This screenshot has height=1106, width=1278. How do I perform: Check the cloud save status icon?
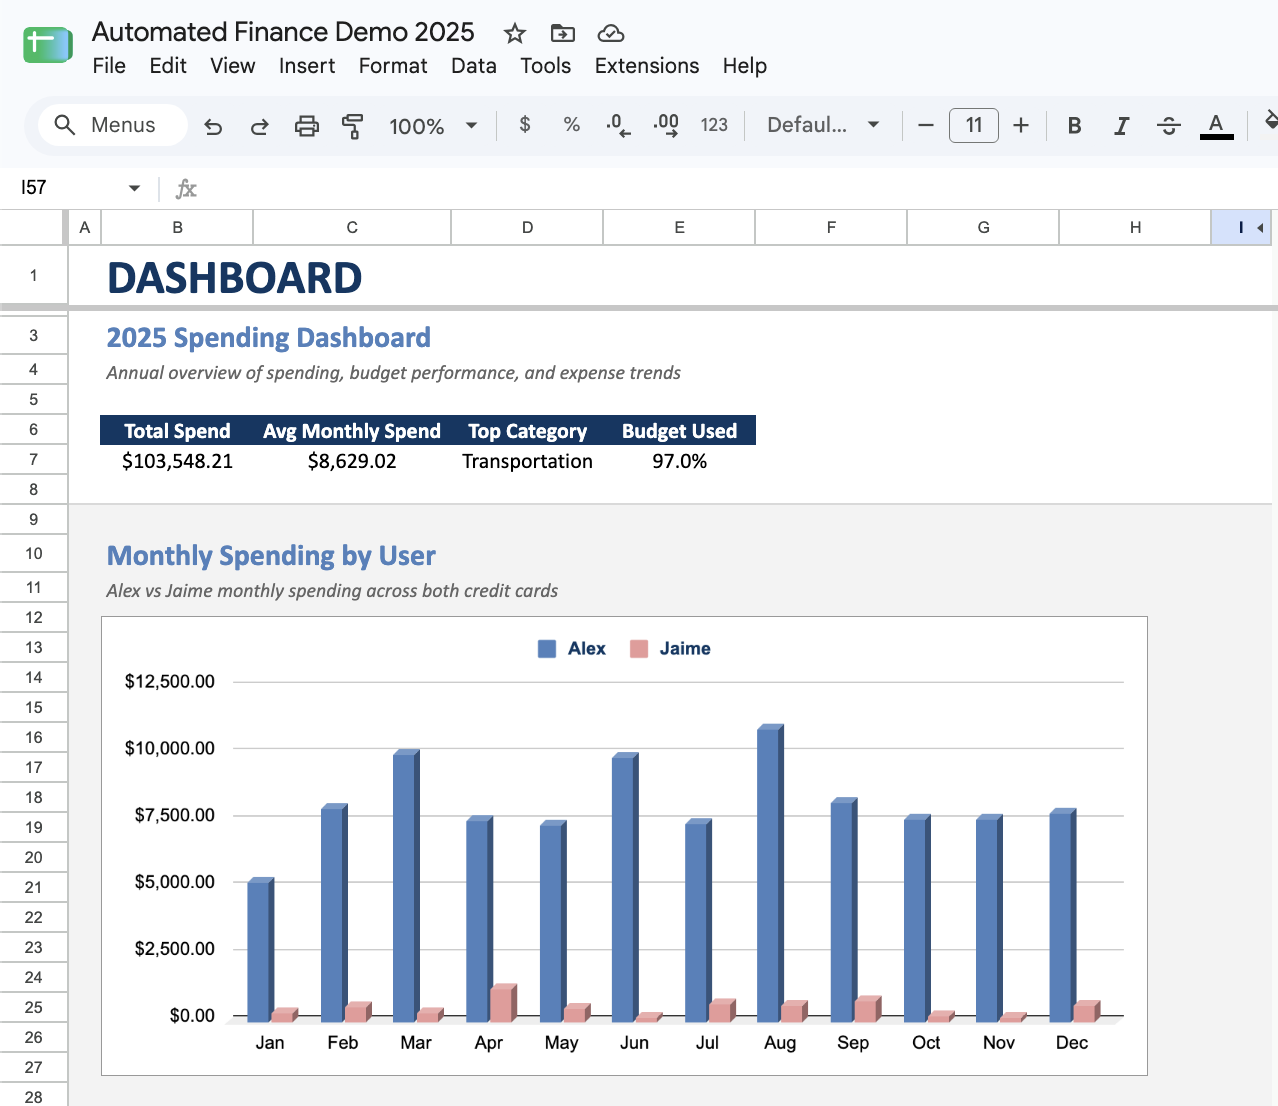pyautogui.click(x=611, y=33)
